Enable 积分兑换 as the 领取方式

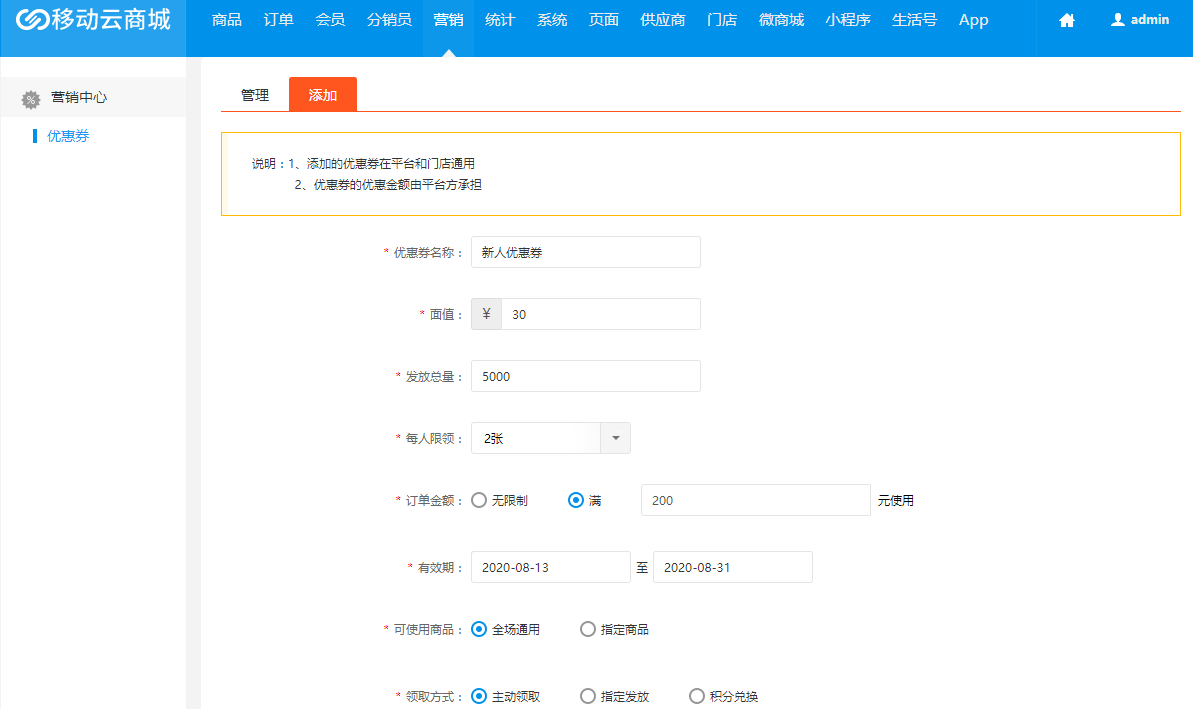[696, 697]
